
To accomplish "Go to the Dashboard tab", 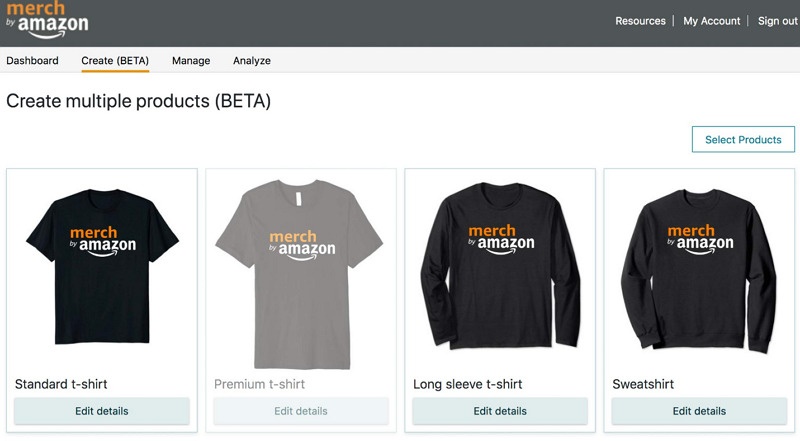I will (x=32, y=61).
